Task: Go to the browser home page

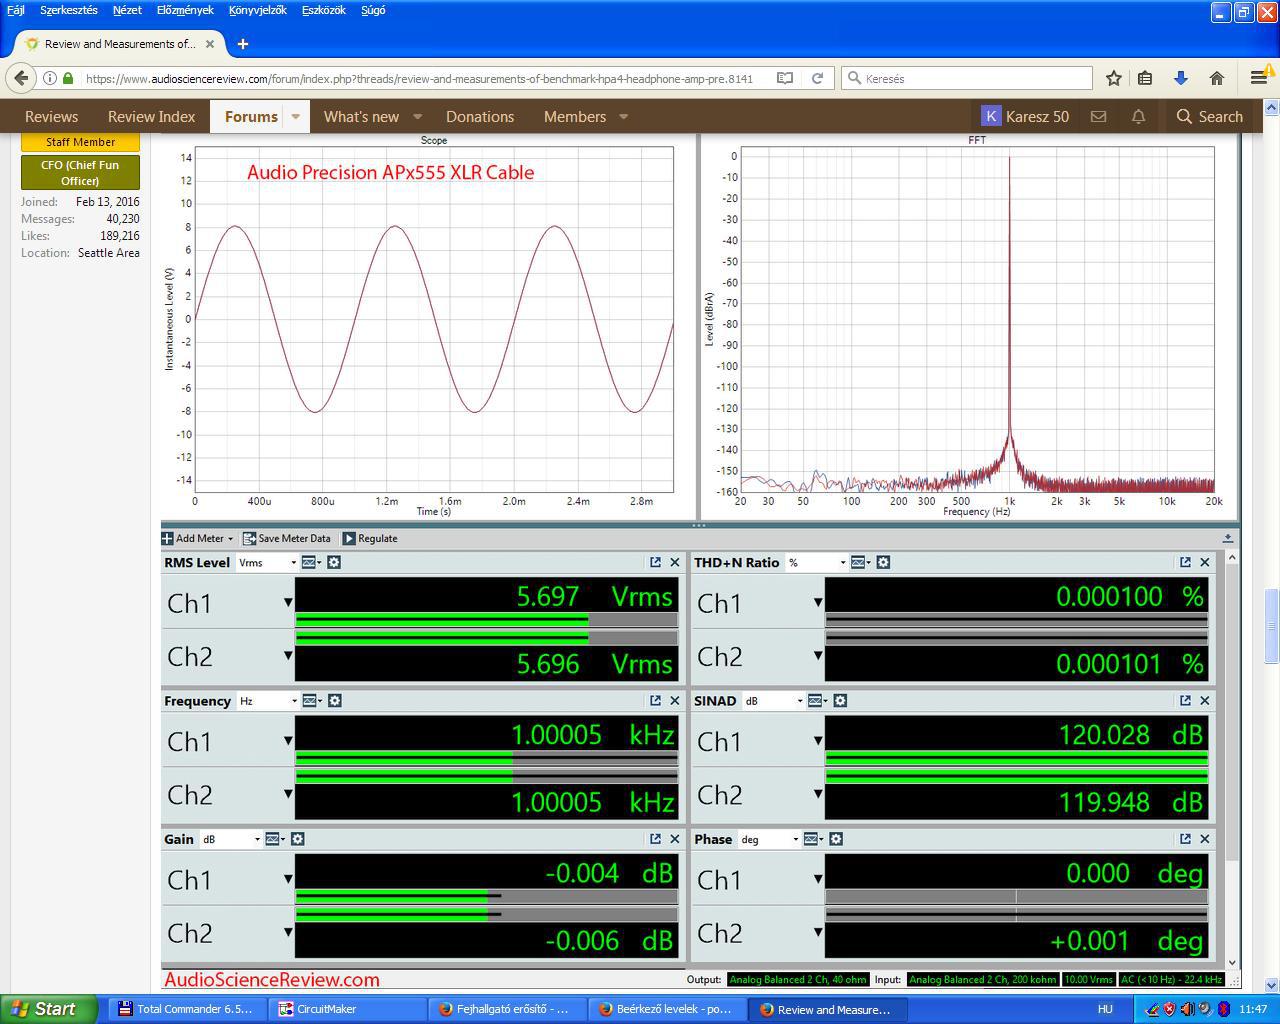Action: (x=1216, y=78)
